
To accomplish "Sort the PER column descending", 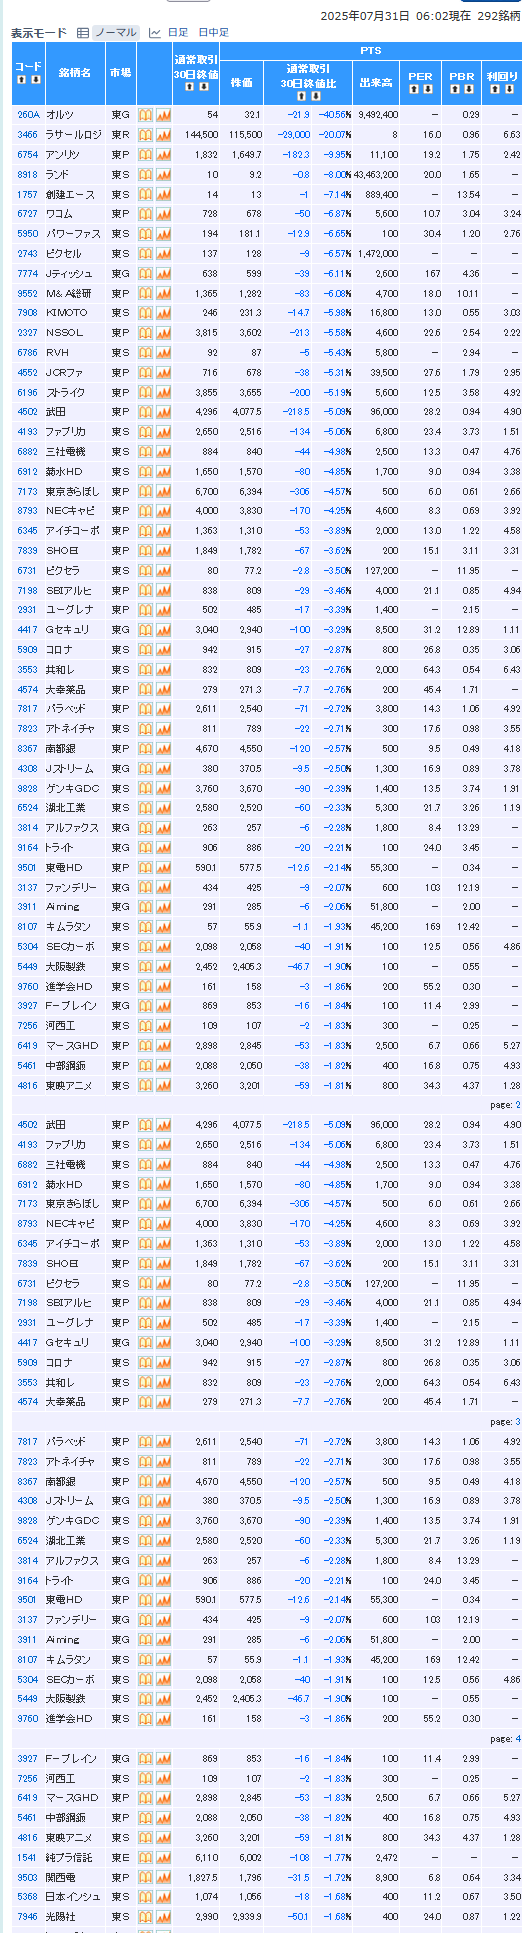I will [x=427, y=89].
